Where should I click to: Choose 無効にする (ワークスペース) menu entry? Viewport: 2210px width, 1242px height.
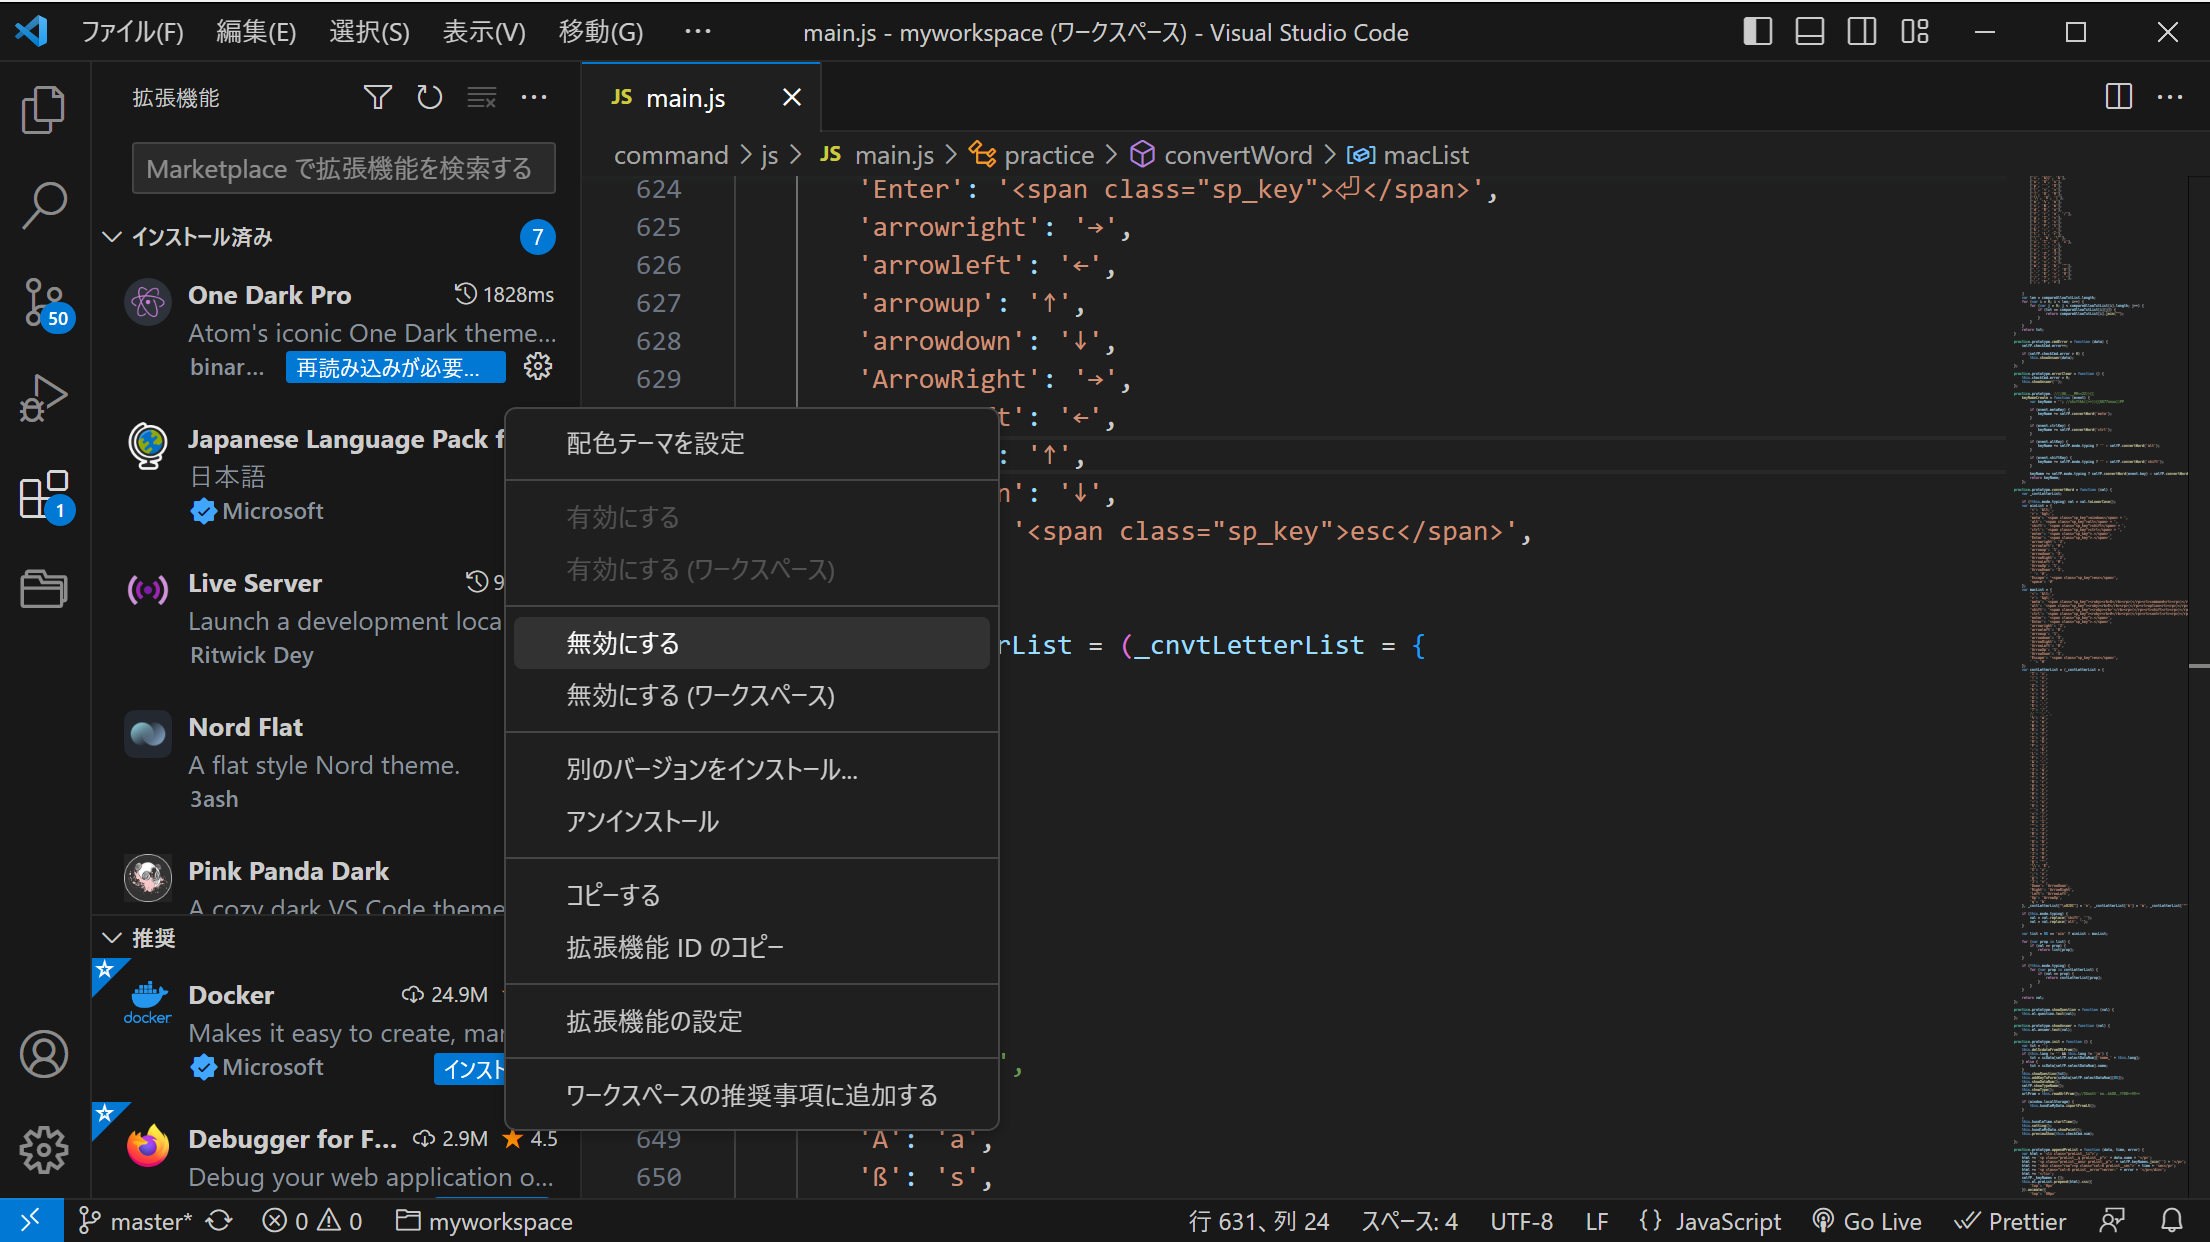point(752,695)
